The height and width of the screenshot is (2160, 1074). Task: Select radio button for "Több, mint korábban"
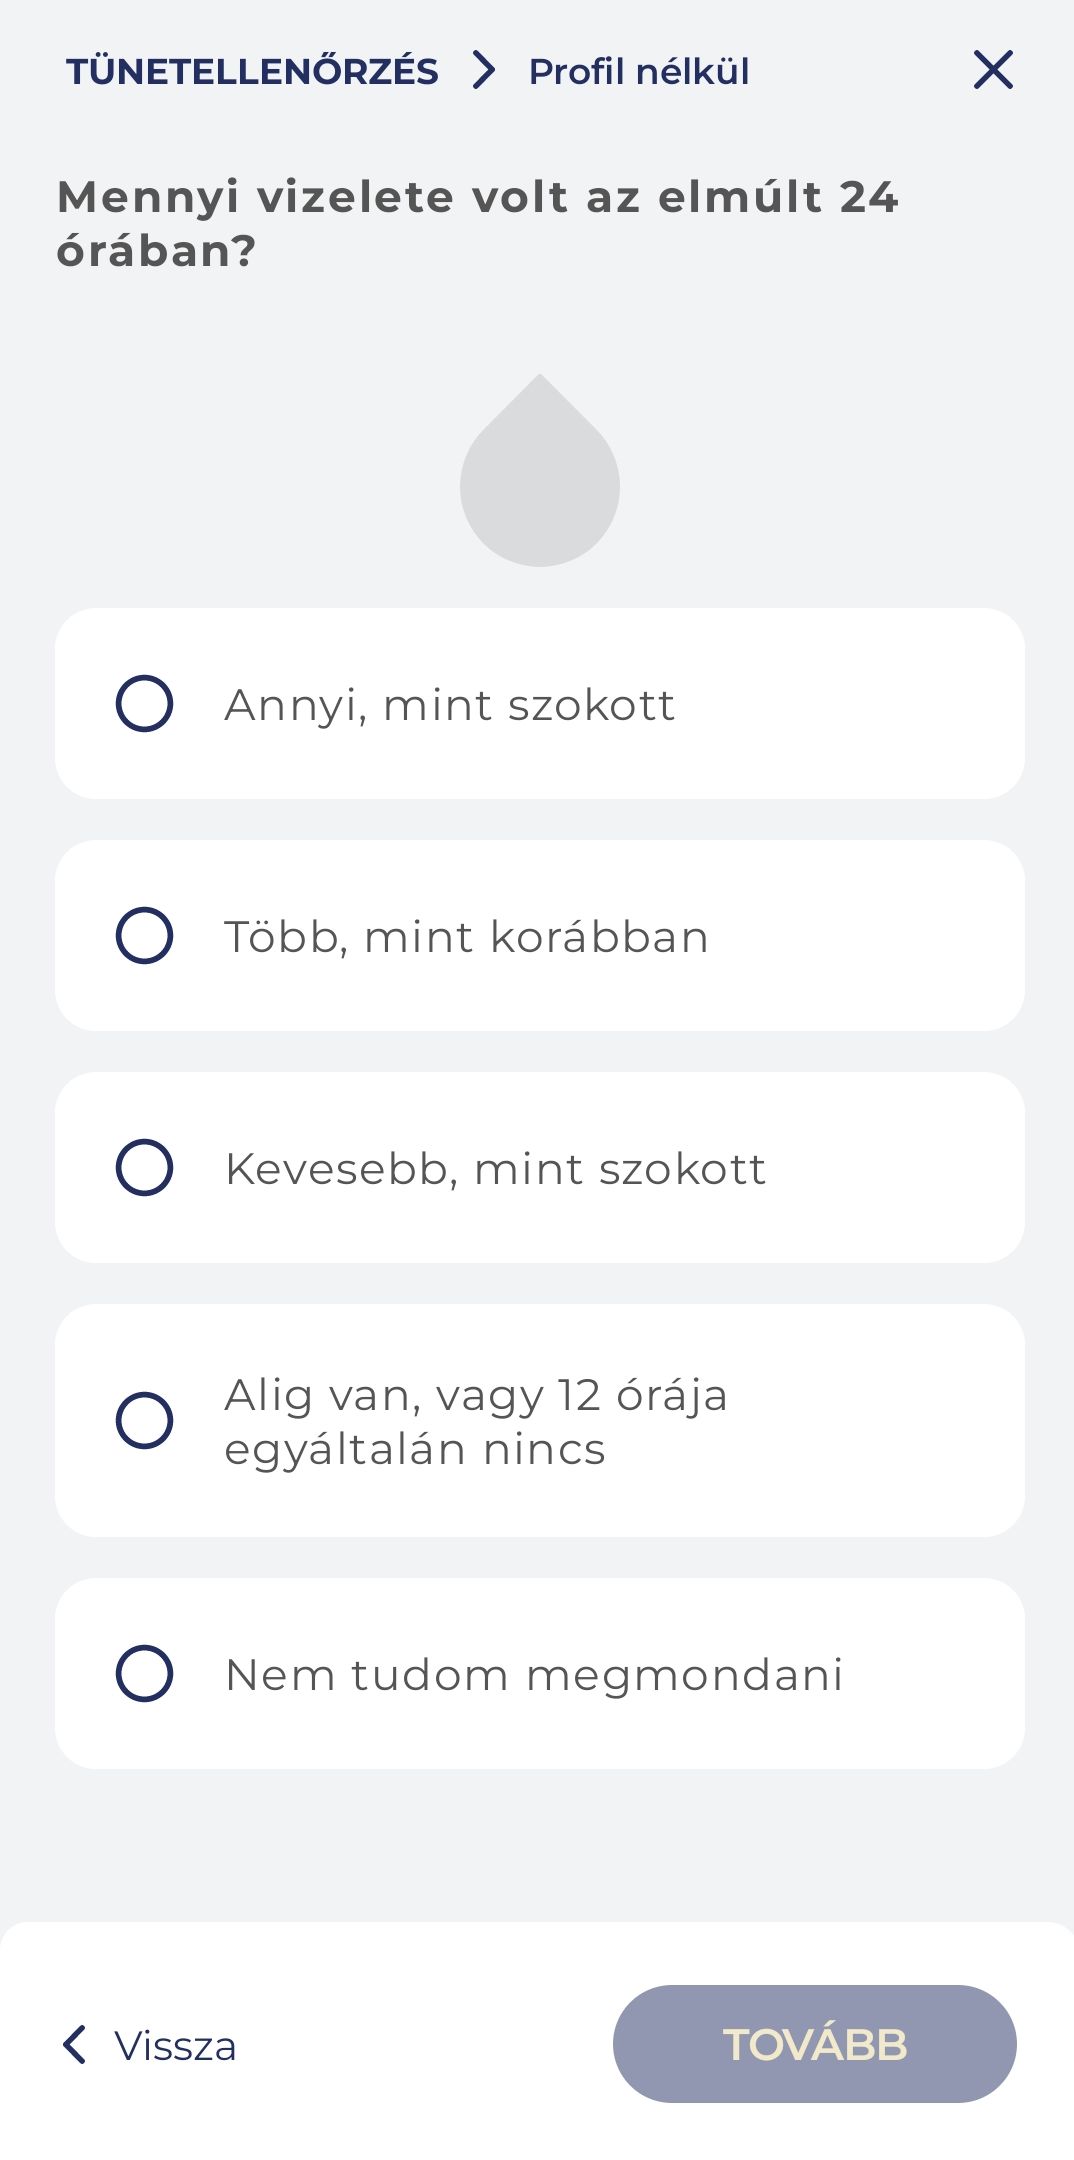coord(145,936)
